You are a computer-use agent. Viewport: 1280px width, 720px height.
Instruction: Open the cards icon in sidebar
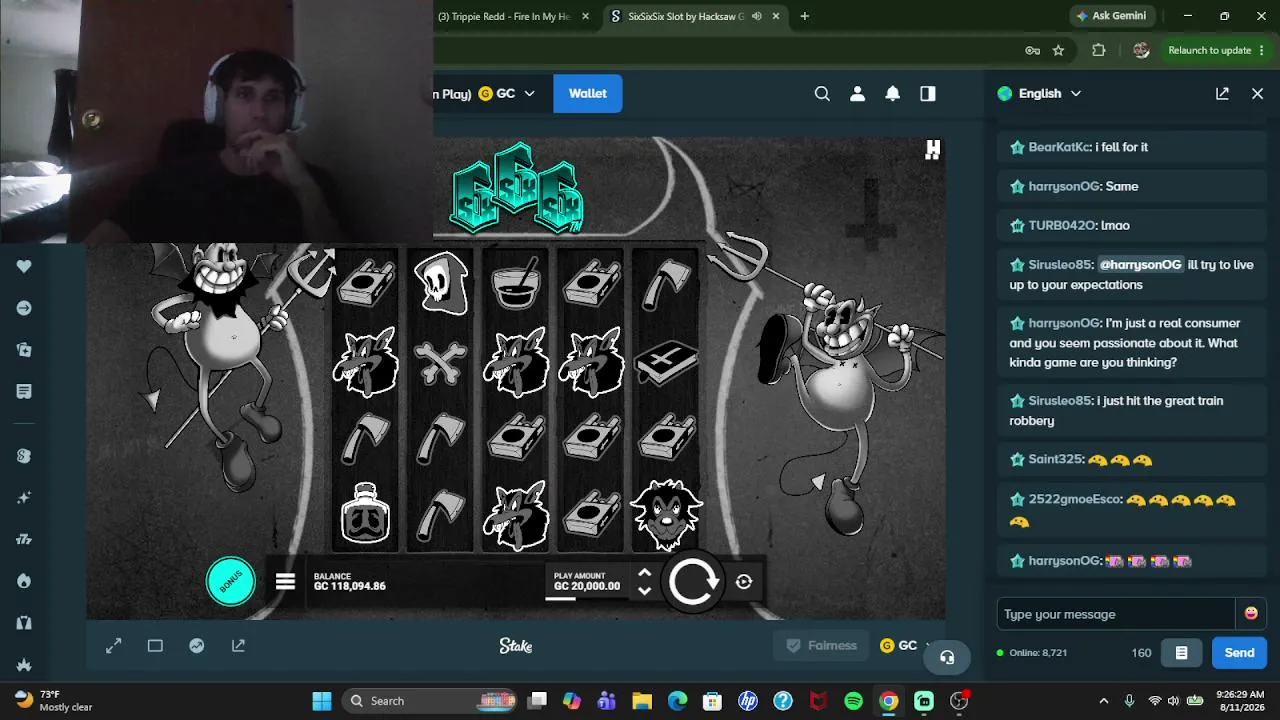[24, 350]
